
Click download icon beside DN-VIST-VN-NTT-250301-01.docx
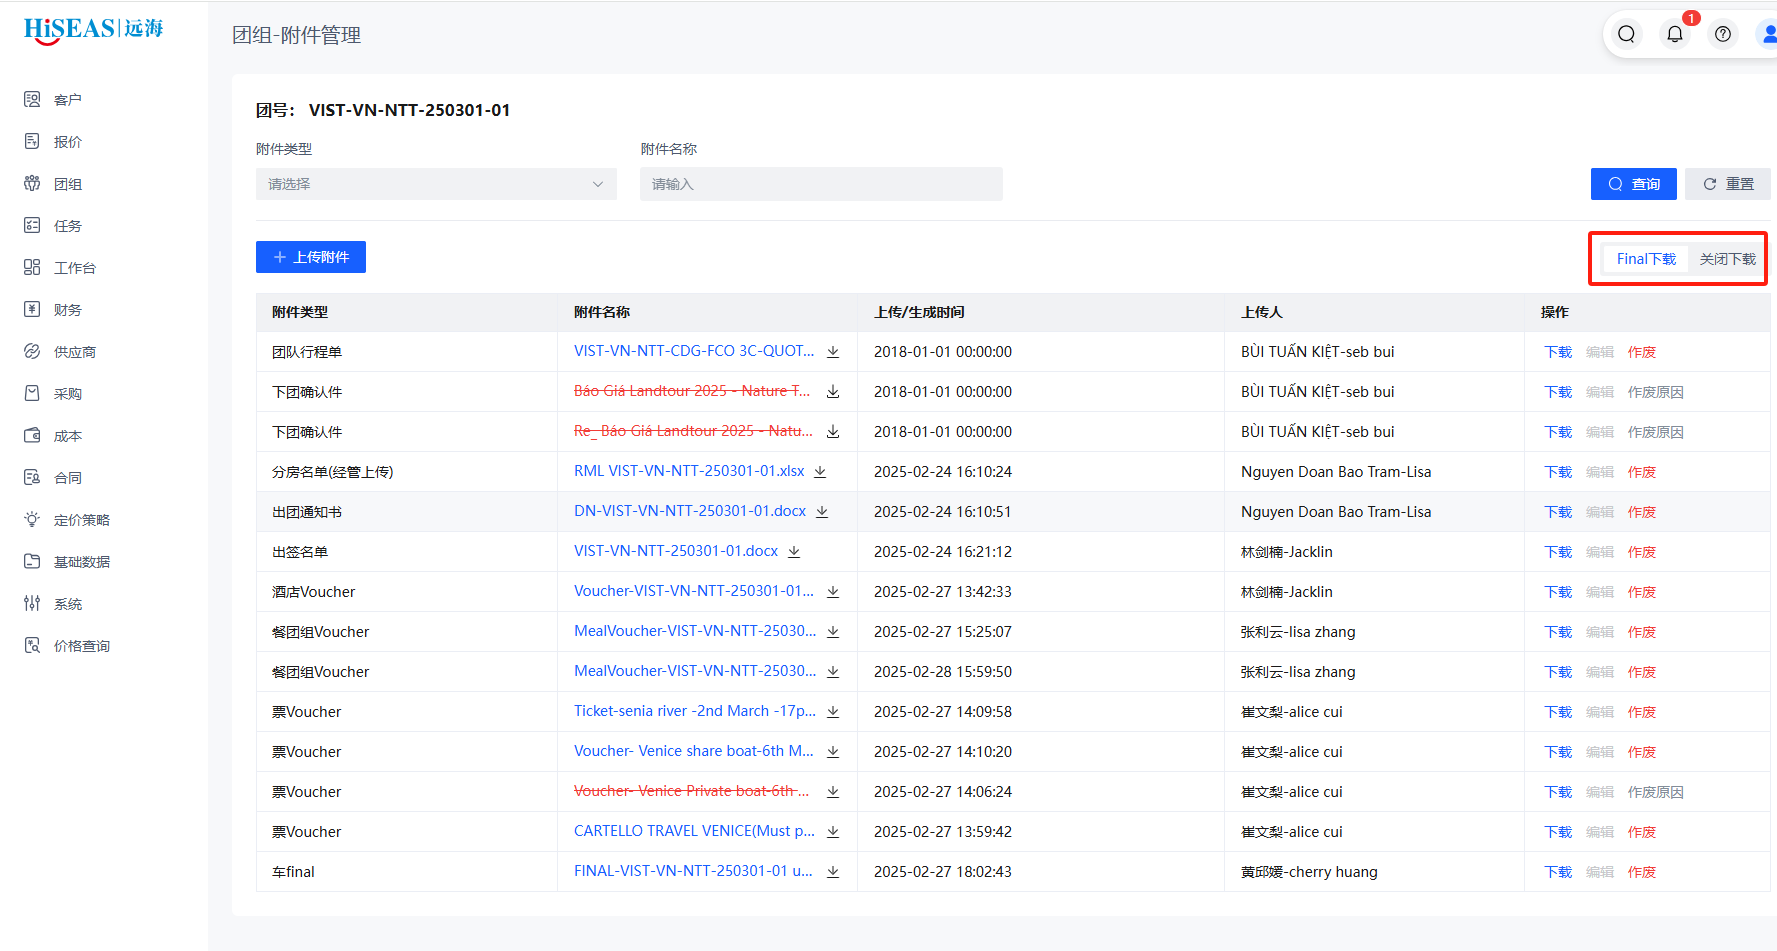pos(822,512)
